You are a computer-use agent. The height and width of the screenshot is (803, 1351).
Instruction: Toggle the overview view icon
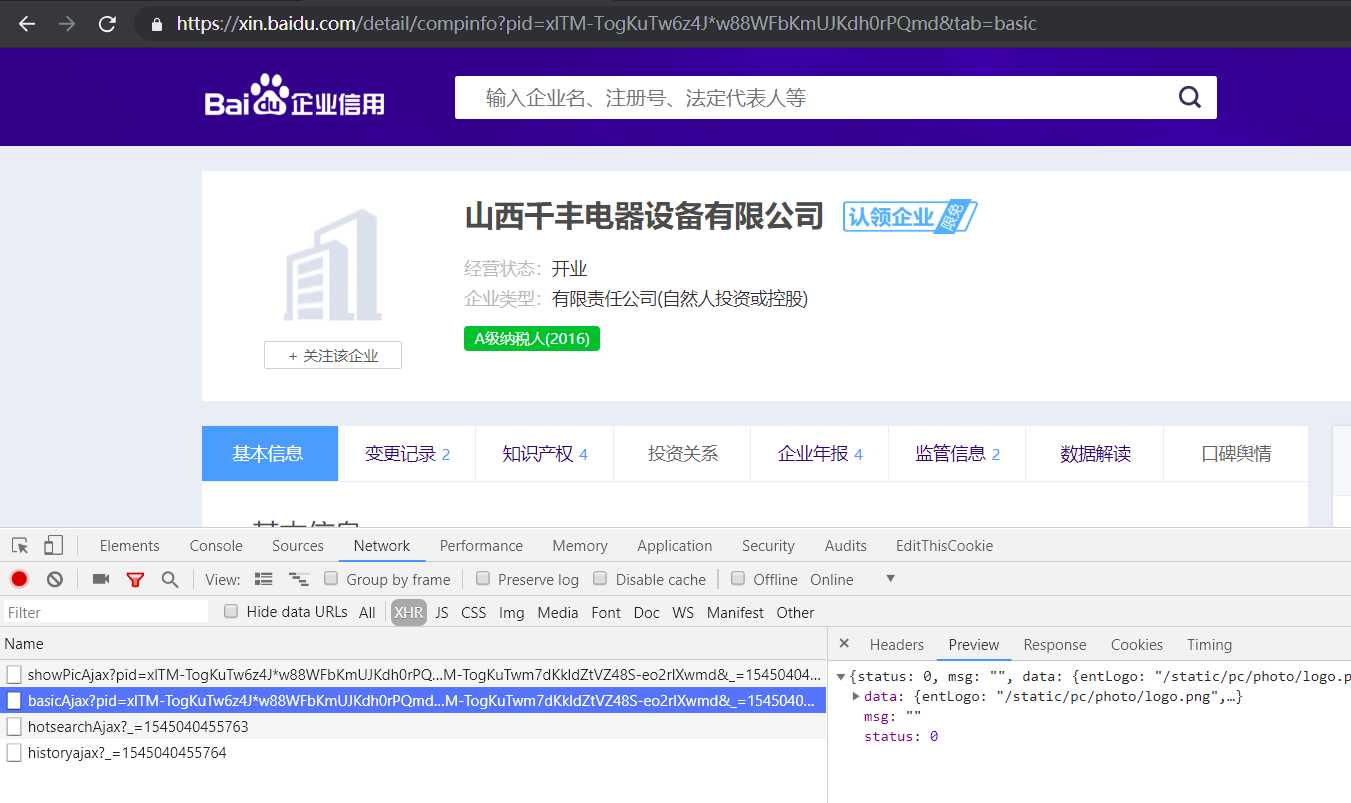pyautogui.click(x=298, y=579)
